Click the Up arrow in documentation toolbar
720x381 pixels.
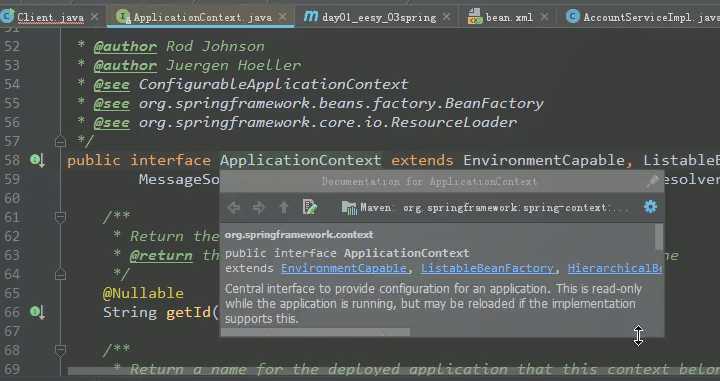[284, 208]
